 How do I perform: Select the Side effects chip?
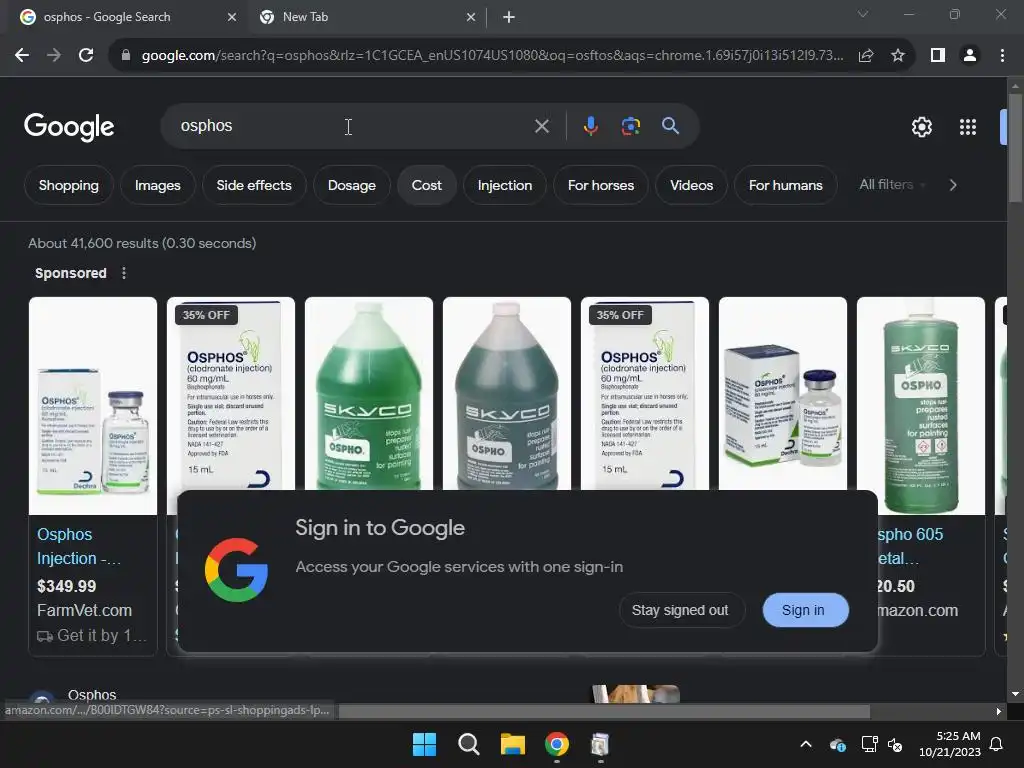click(254, 185)
